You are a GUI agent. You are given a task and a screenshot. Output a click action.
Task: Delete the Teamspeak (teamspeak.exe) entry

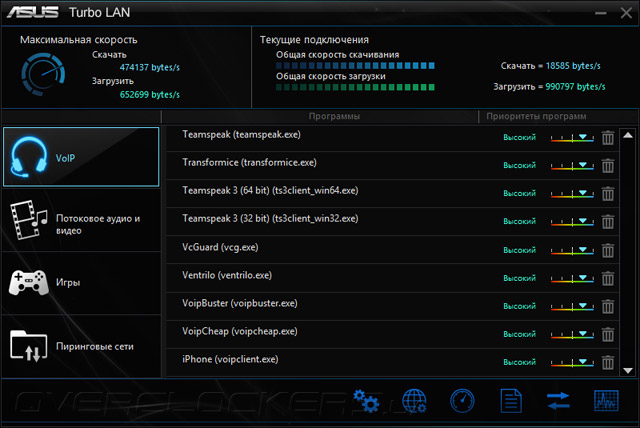(x=608, y=138)
